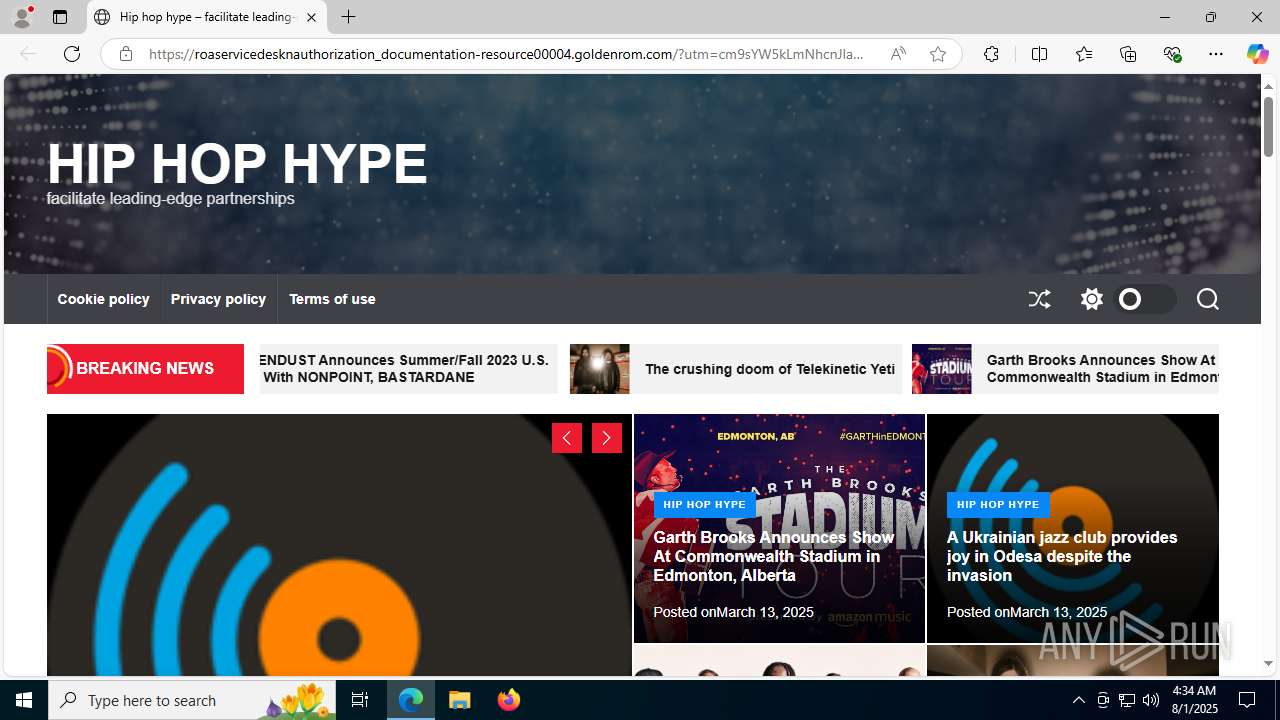
Task: Toggle the dark mode switch
Action: tap(1145, 299)
